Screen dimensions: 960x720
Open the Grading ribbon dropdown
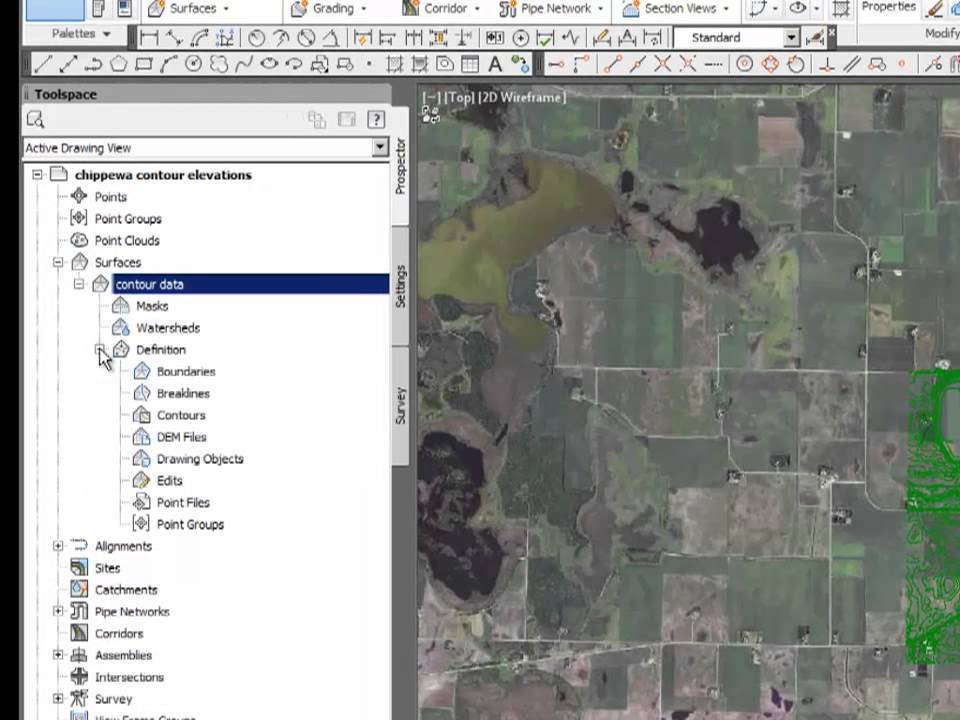tap(364, 9)
